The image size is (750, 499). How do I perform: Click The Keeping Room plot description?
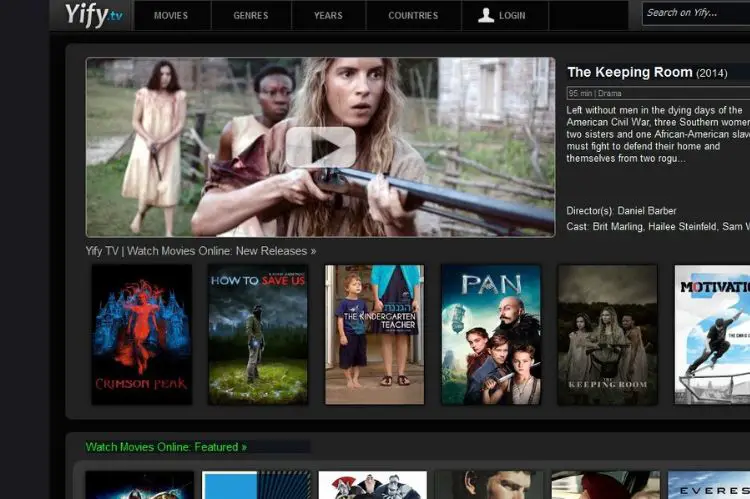(658, 134)
